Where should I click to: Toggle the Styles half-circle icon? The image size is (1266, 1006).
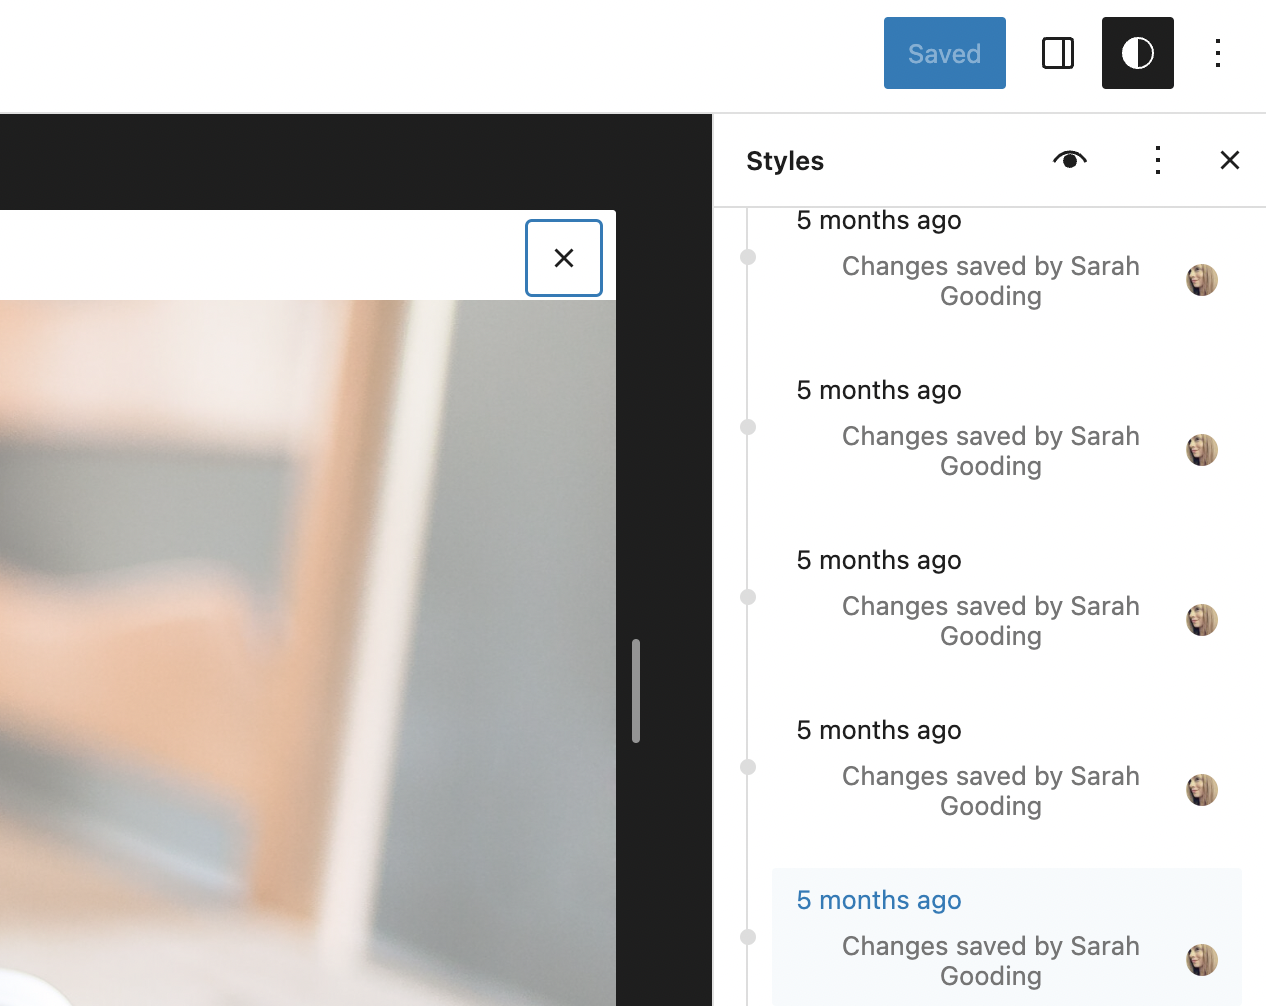click(x=1137, y=53)
